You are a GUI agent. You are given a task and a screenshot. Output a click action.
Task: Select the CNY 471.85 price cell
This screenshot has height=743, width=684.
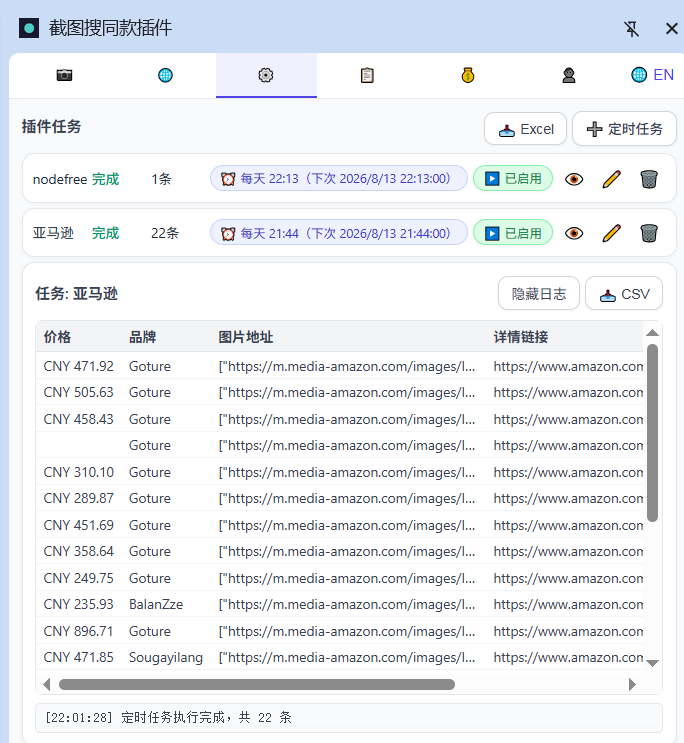[79, 658]
